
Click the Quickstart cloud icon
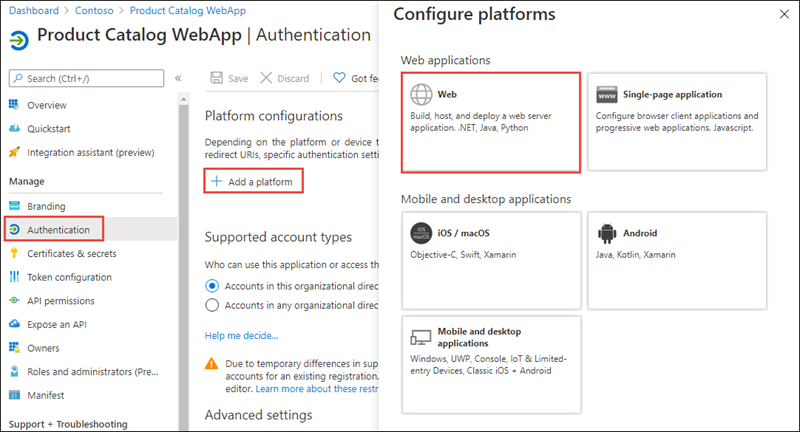(14, 128)
